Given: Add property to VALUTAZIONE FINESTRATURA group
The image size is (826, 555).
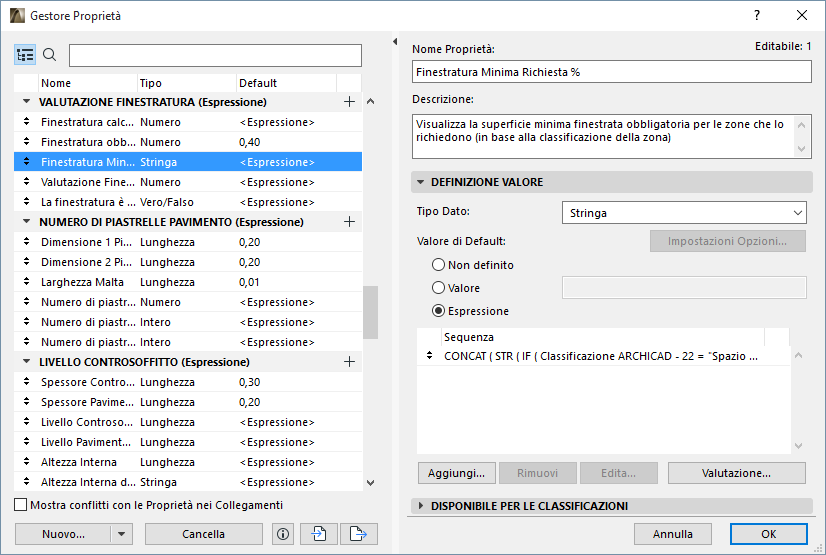Looking at the screenshot, I should 349,102.
